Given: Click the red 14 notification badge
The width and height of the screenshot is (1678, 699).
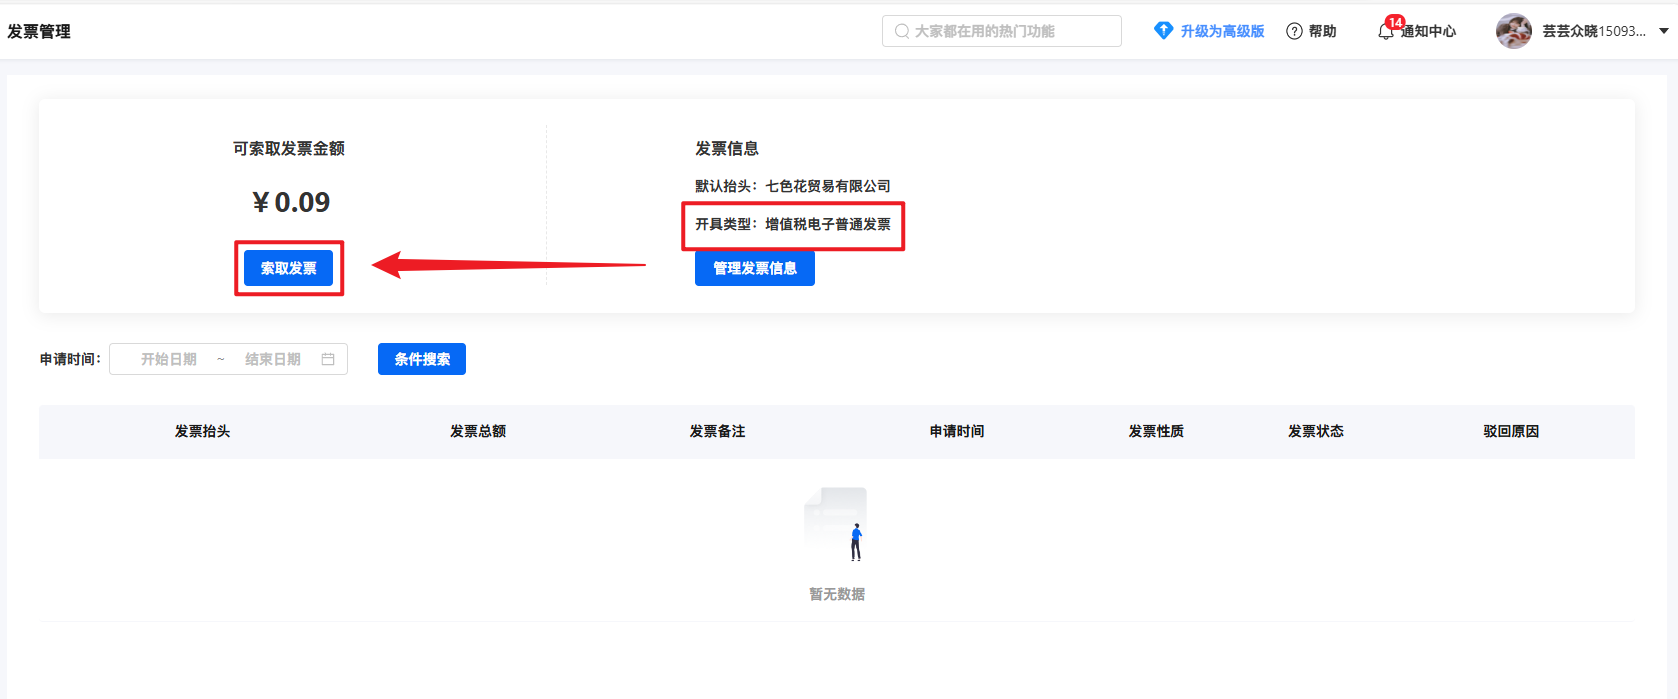Looking at the screenshot, I should pyautogui.click(x=1395, y=22).
